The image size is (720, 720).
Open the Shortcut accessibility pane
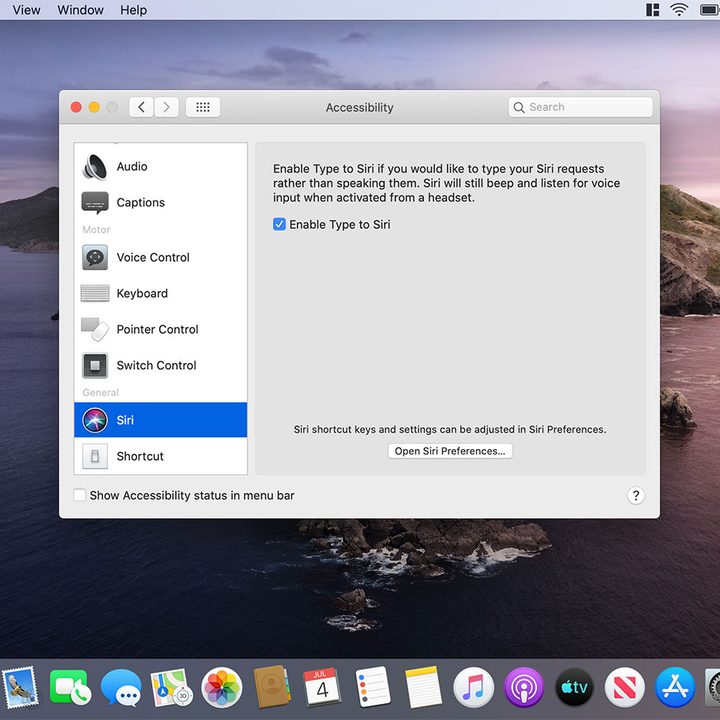(160, 456)
